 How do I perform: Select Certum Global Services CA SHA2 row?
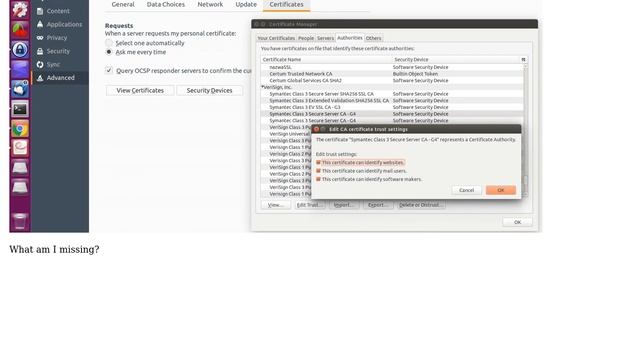[x=392, y=80]
